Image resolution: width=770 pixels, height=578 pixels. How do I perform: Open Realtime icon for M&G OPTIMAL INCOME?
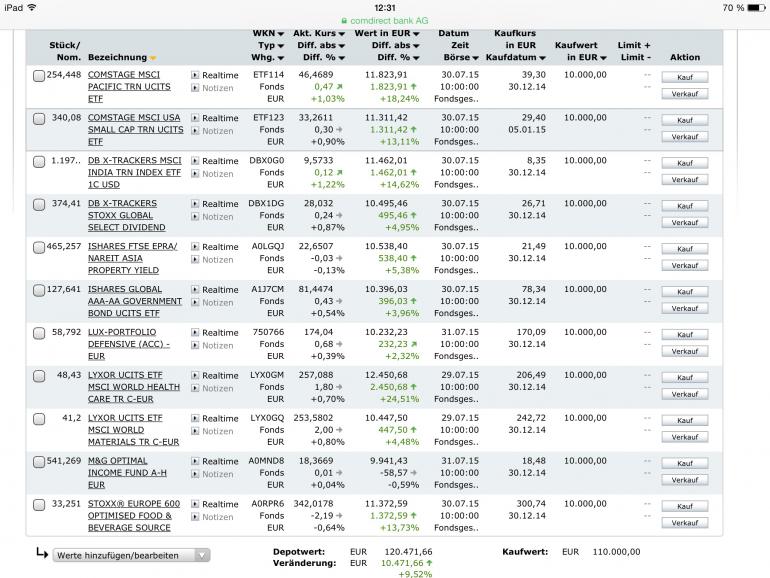[x=195, y=461]
